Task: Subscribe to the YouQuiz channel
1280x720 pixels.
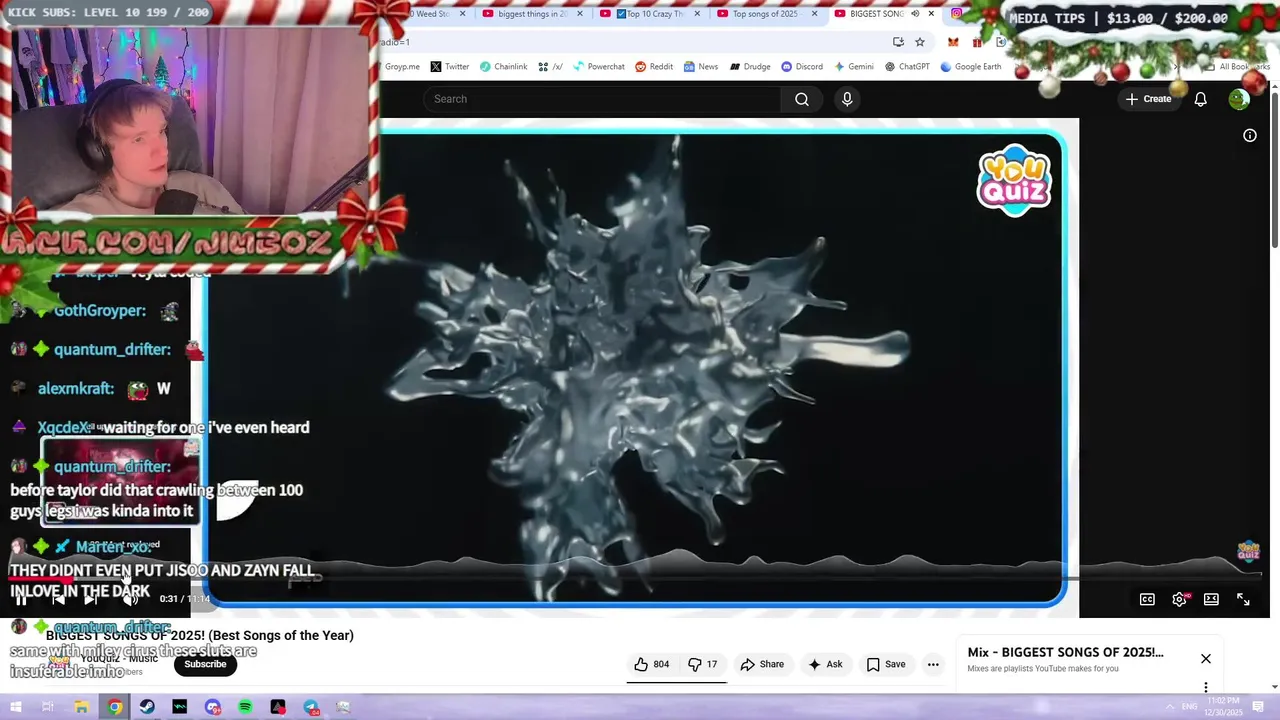Action: pos(205,664)
